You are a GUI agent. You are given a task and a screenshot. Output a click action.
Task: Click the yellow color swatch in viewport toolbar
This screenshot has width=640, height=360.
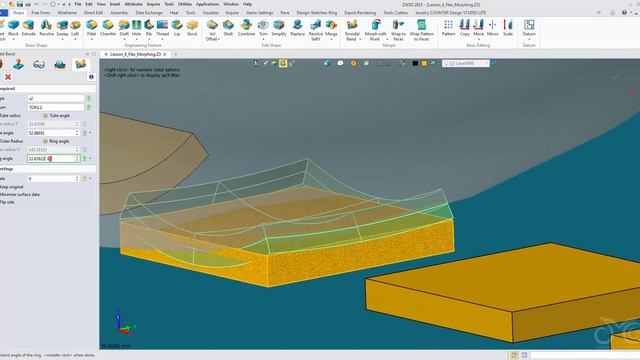coord(424,63)
